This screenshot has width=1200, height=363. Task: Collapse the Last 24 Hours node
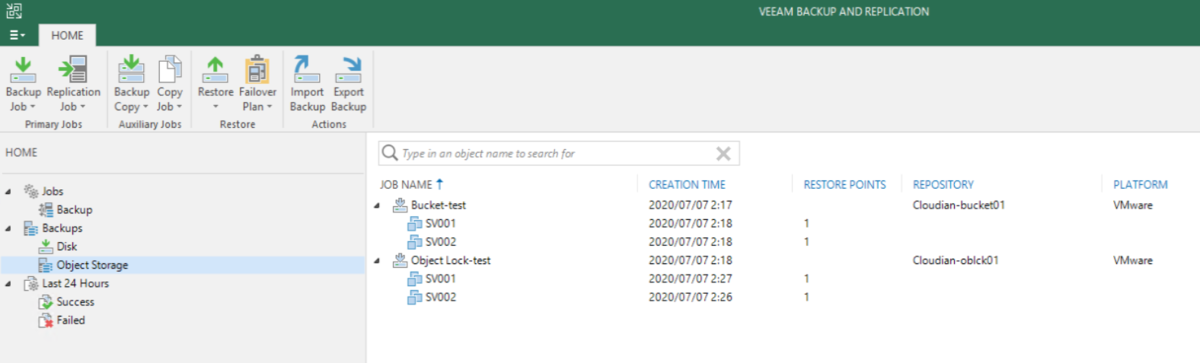click(9, 283)
